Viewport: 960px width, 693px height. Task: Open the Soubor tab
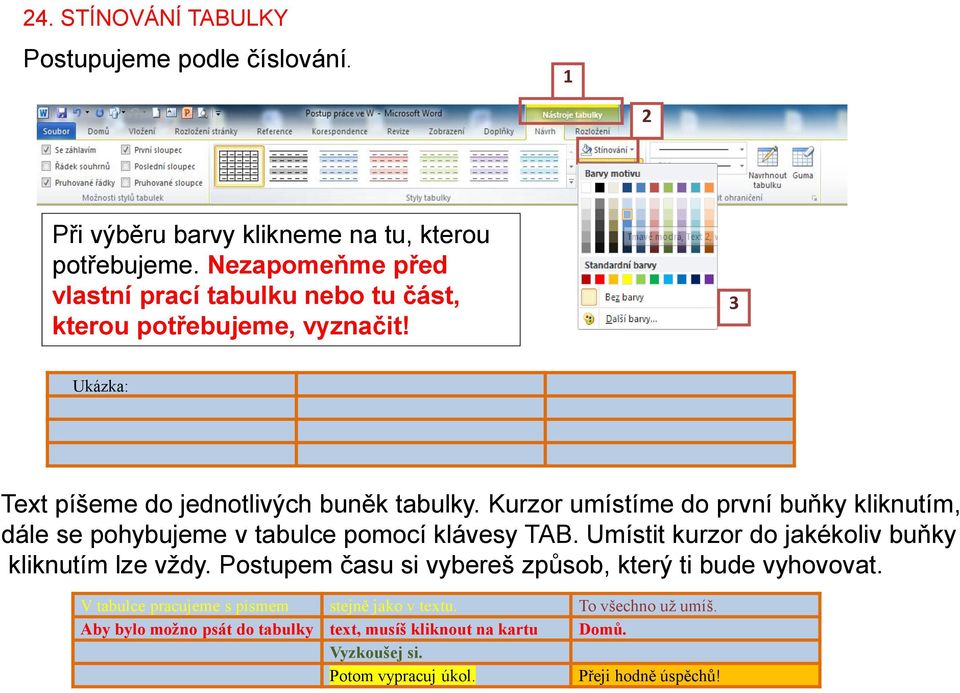[x=56, y=132]
